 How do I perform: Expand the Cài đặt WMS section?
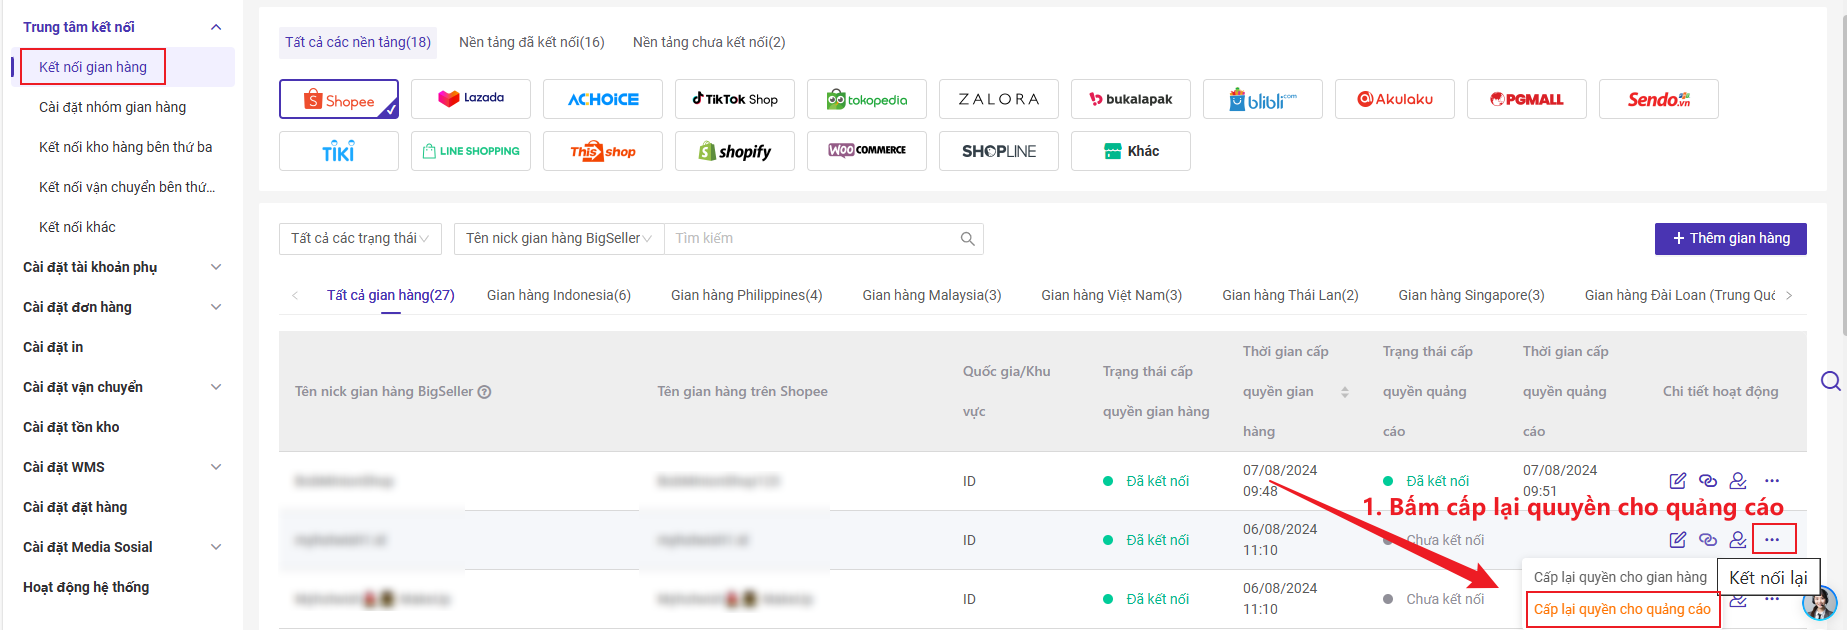(x=216, y=467)
